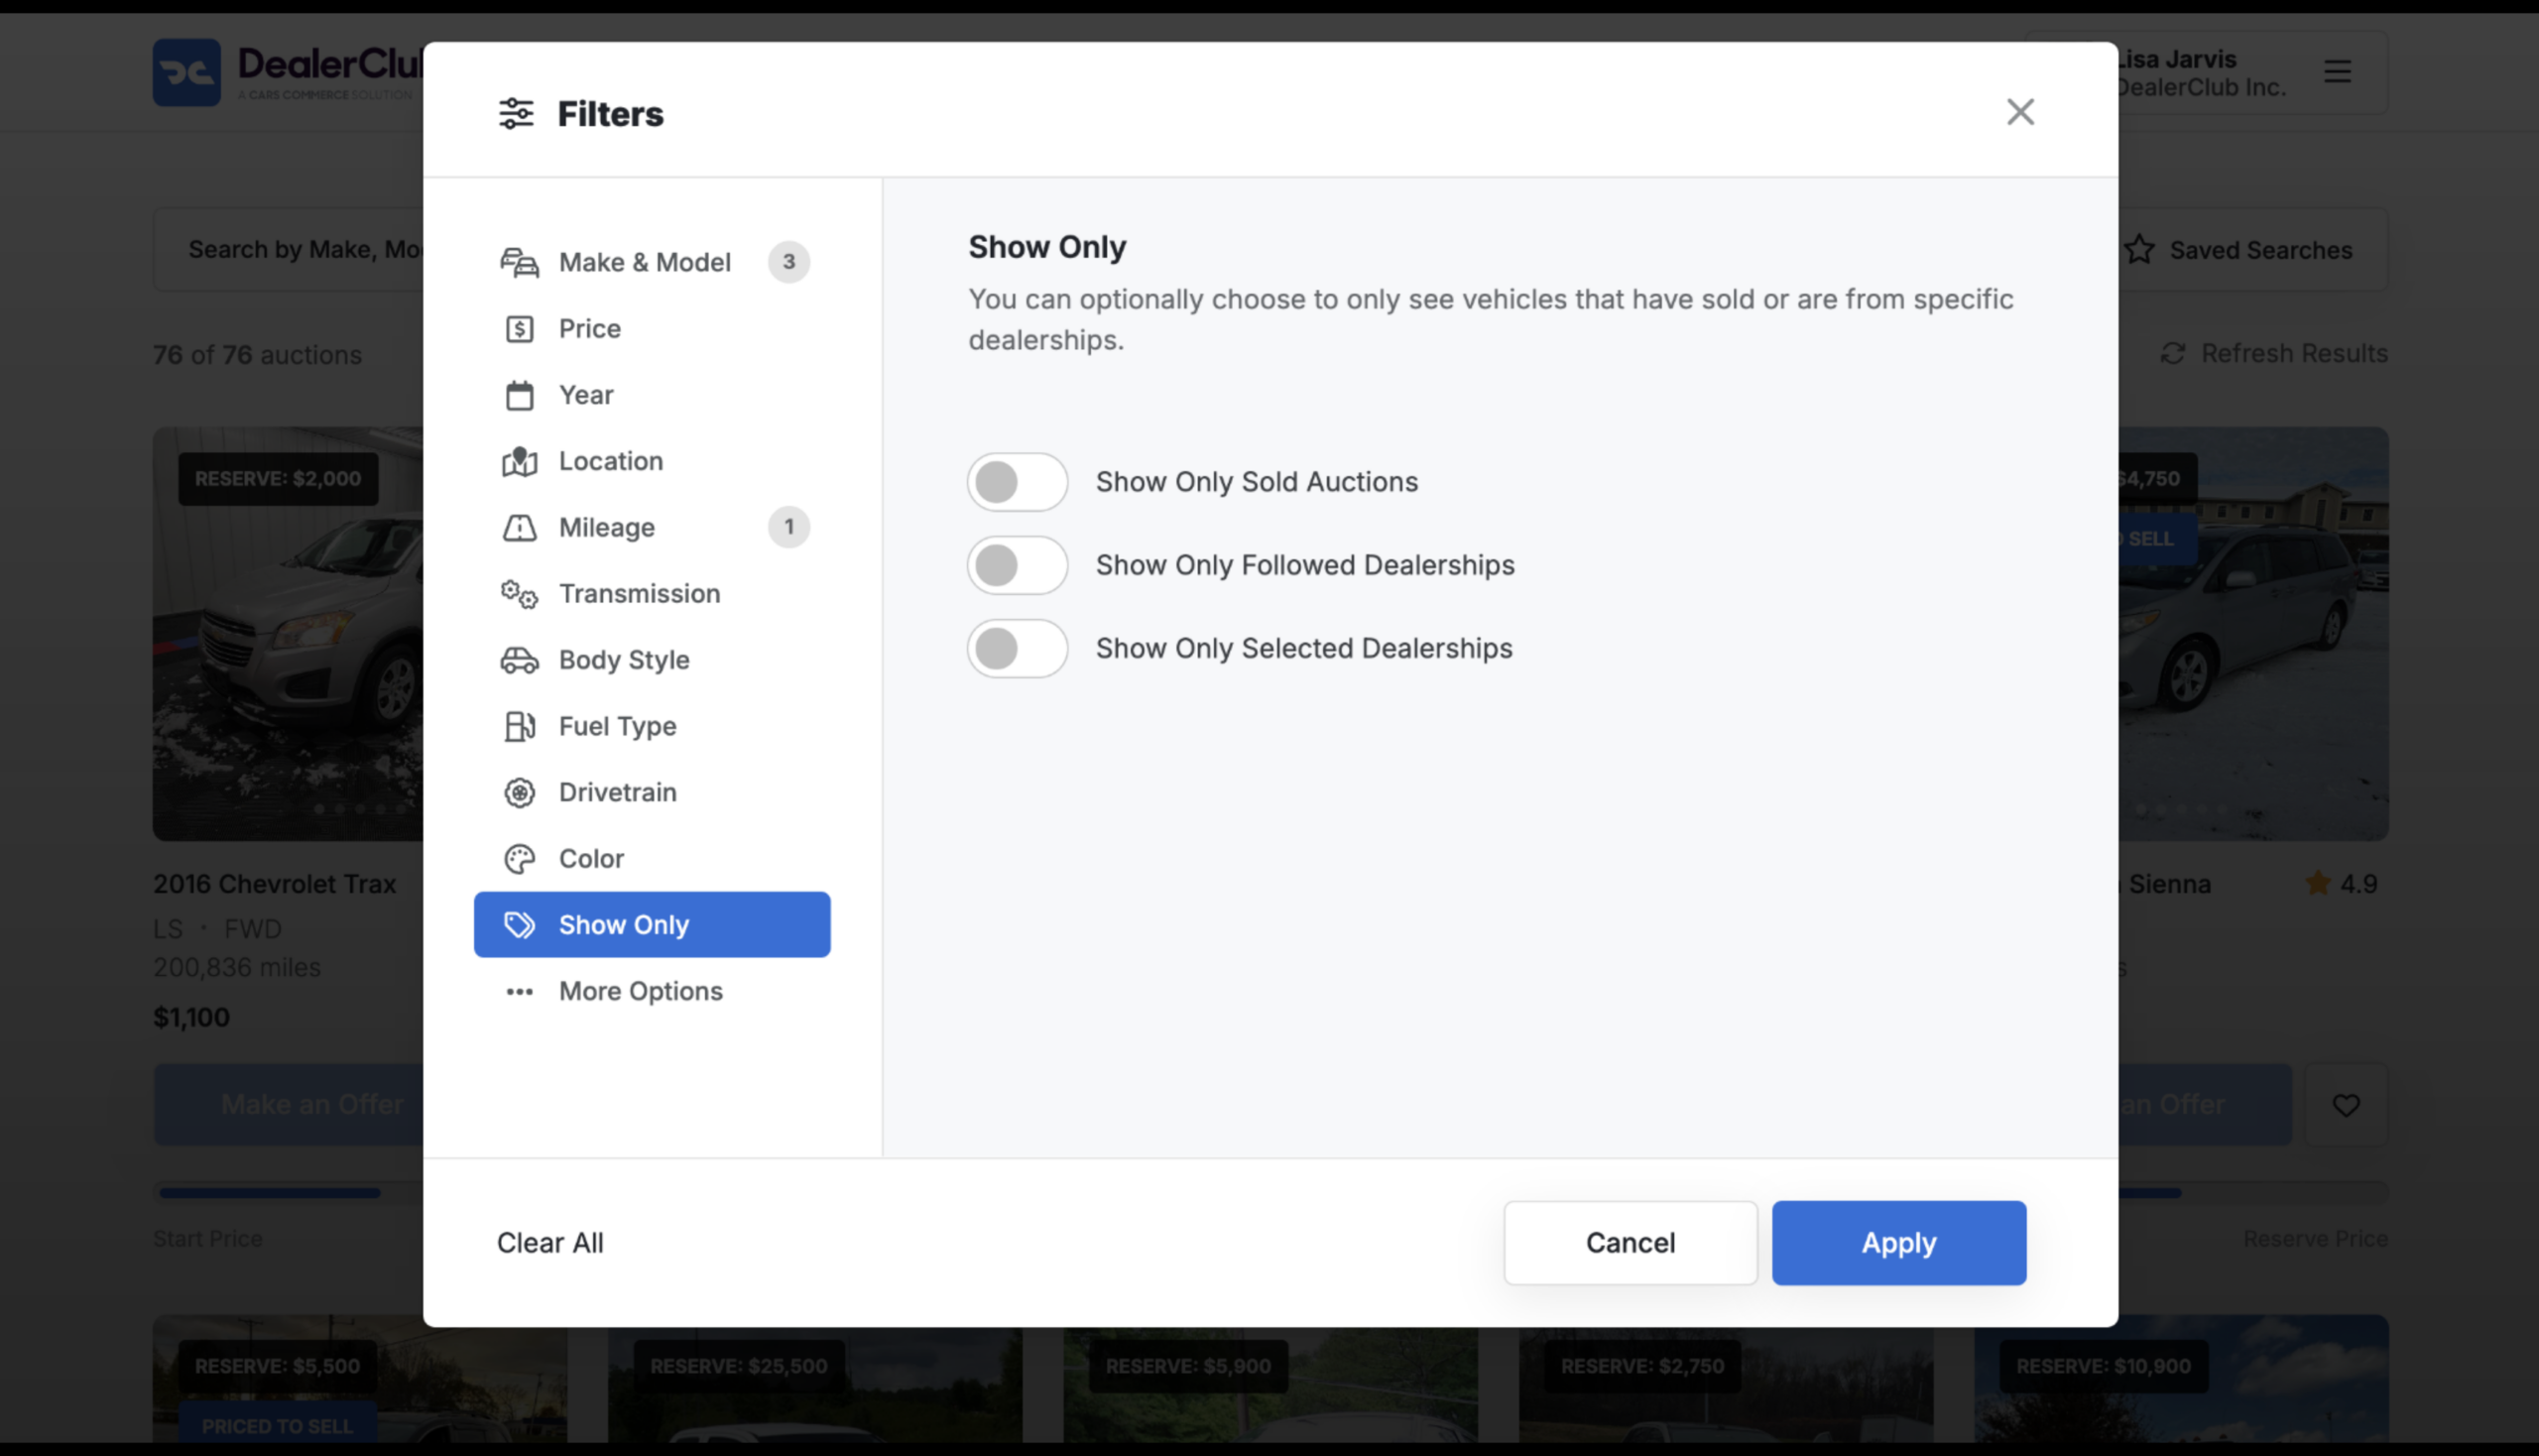
Task: Open More Options filter section
Action: tap(652, 991)
